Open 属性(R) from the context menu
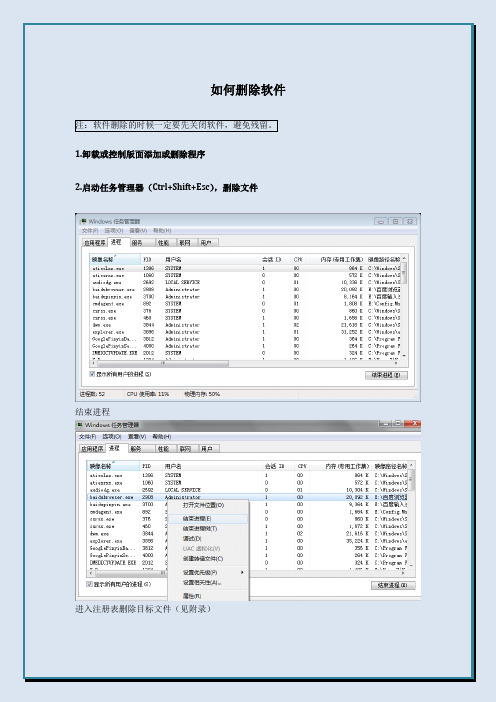The width and height of the screenshot is (496, 702). pyautogui.click(x=192, y=596)
